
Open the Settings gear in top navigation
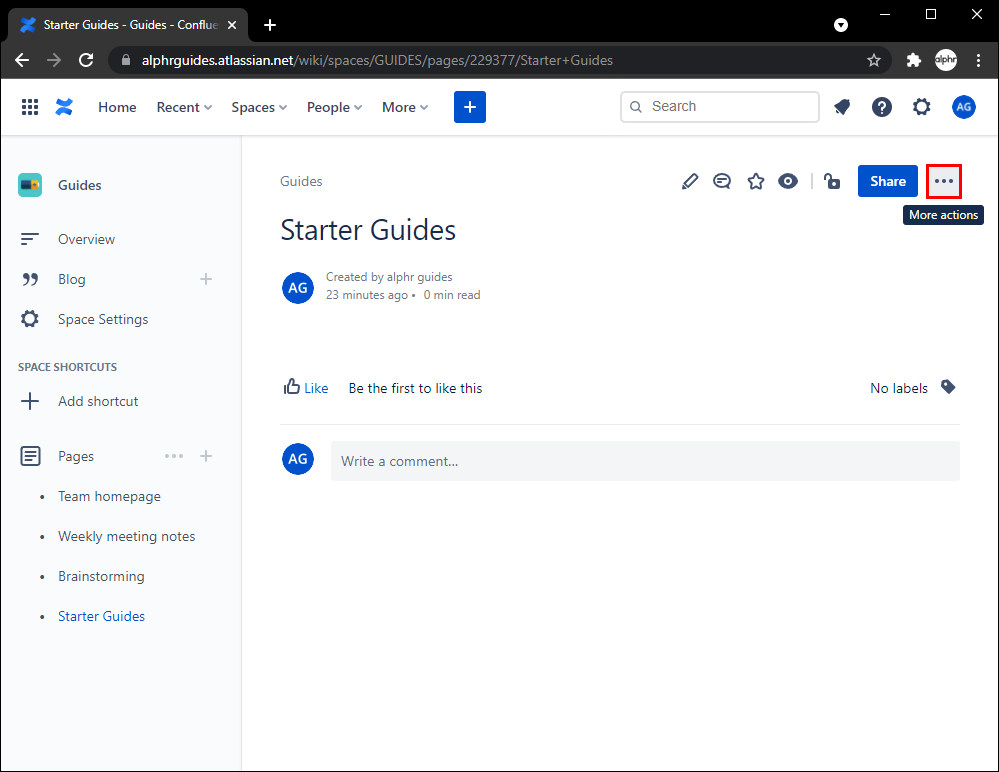(922, 107)
